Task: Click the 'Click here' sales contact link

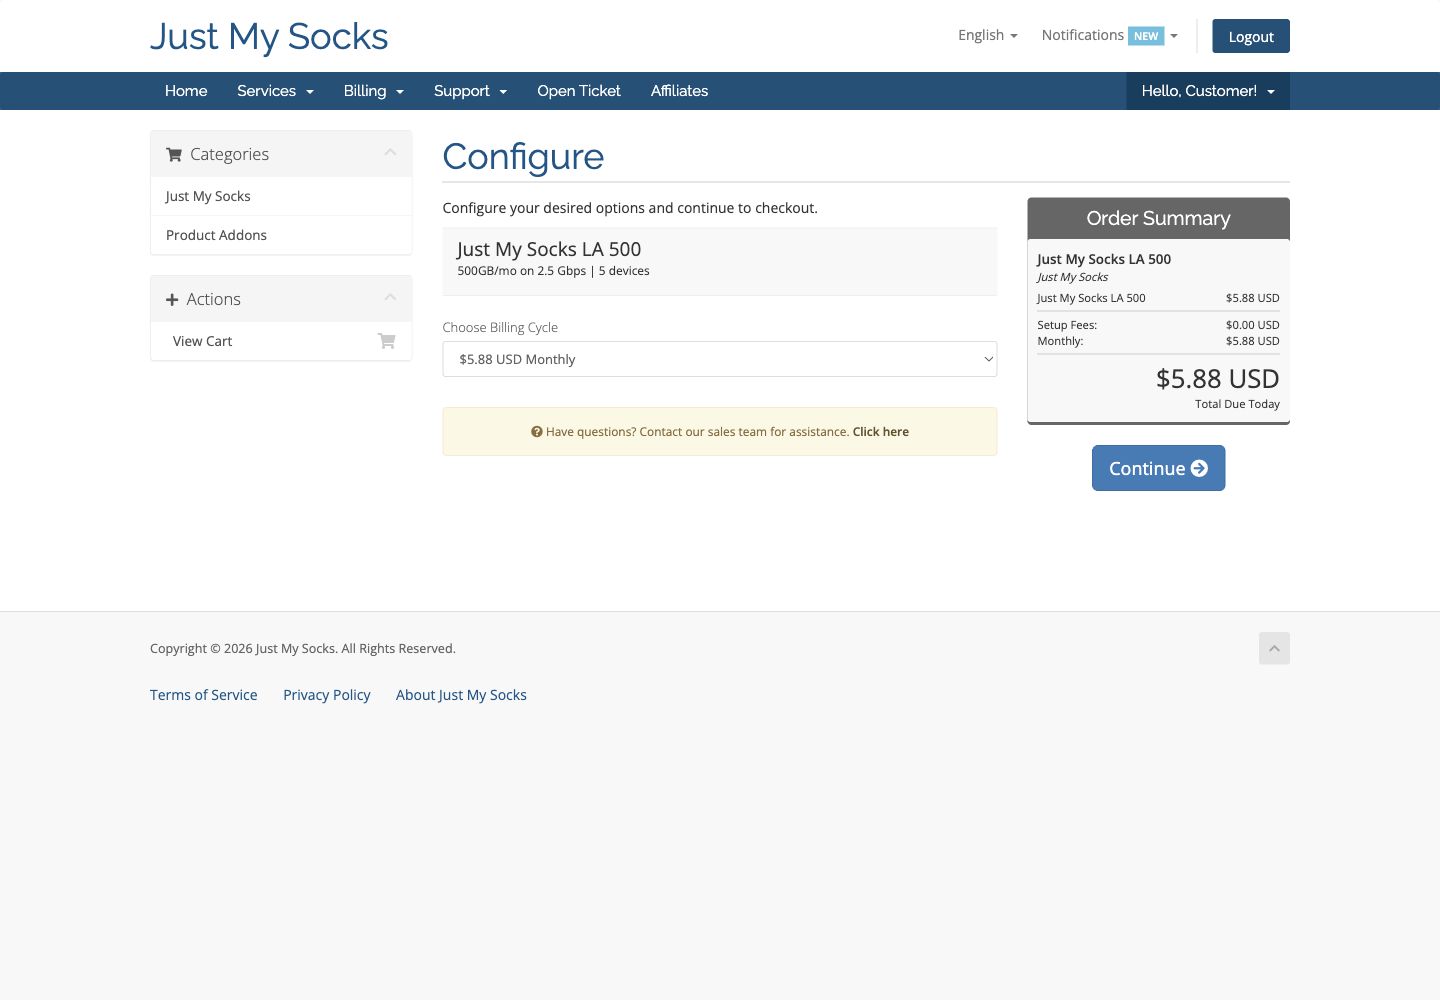Action: click(x=881, y=432)
